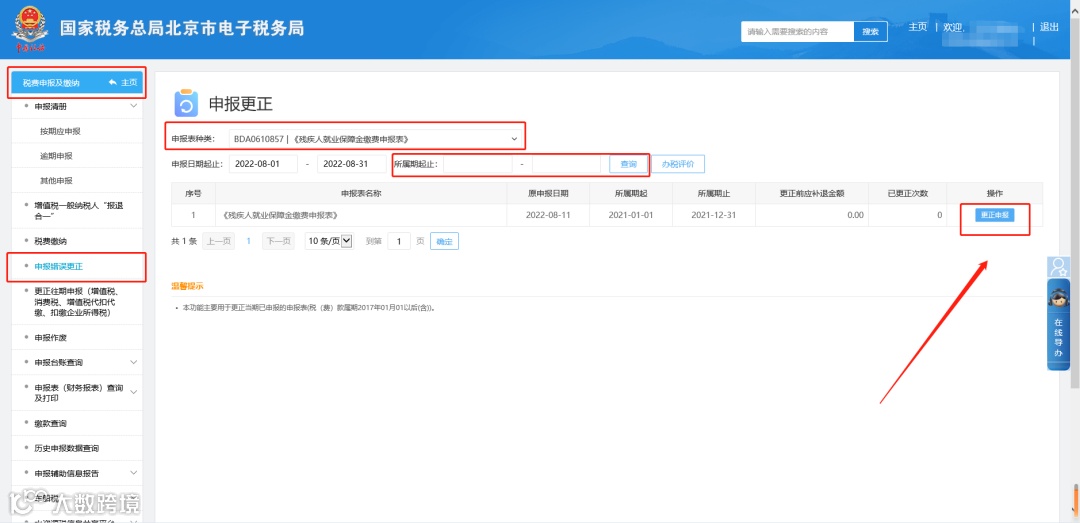The width and height of the screenshot is (1080, 523).
Task: Expand the 申报表（财务报表）查询及打印 section
Action: 134,393
